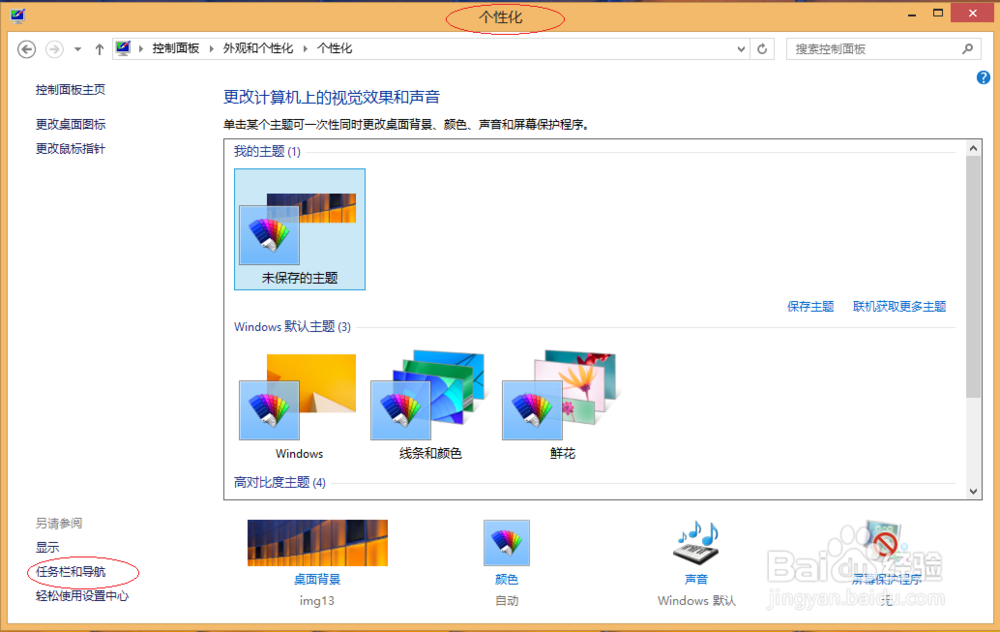Viewport: 1000px width, 632px height.
Task: Open 更改桌面图标 link
Action: pyautogui.click(x=71, y=124)
